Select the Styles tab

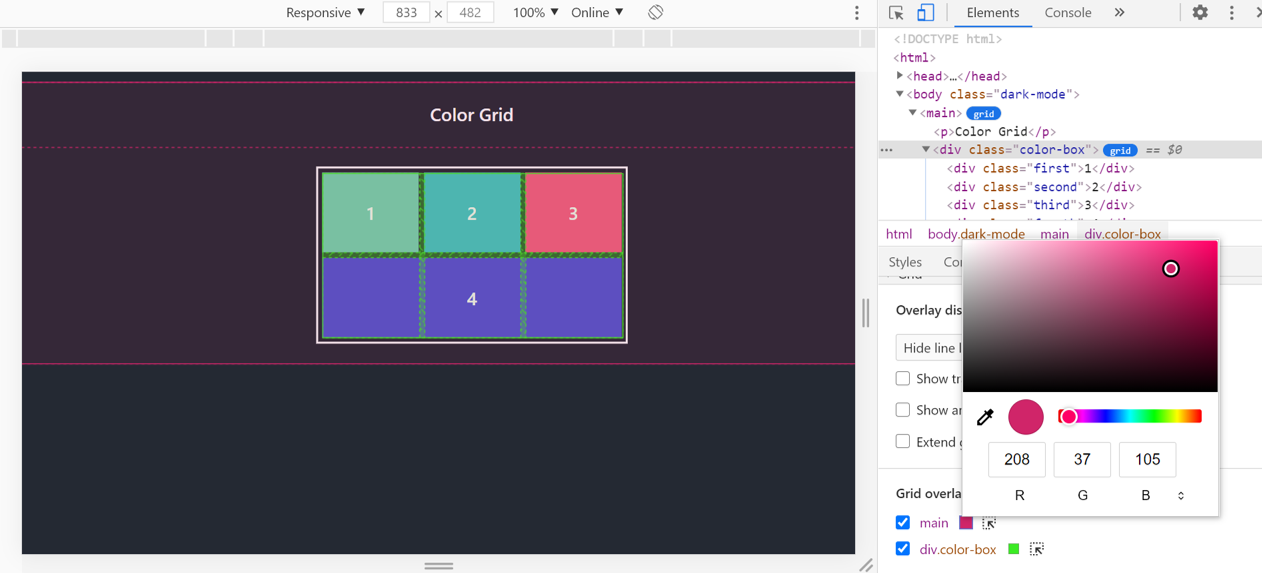[905, 262]
